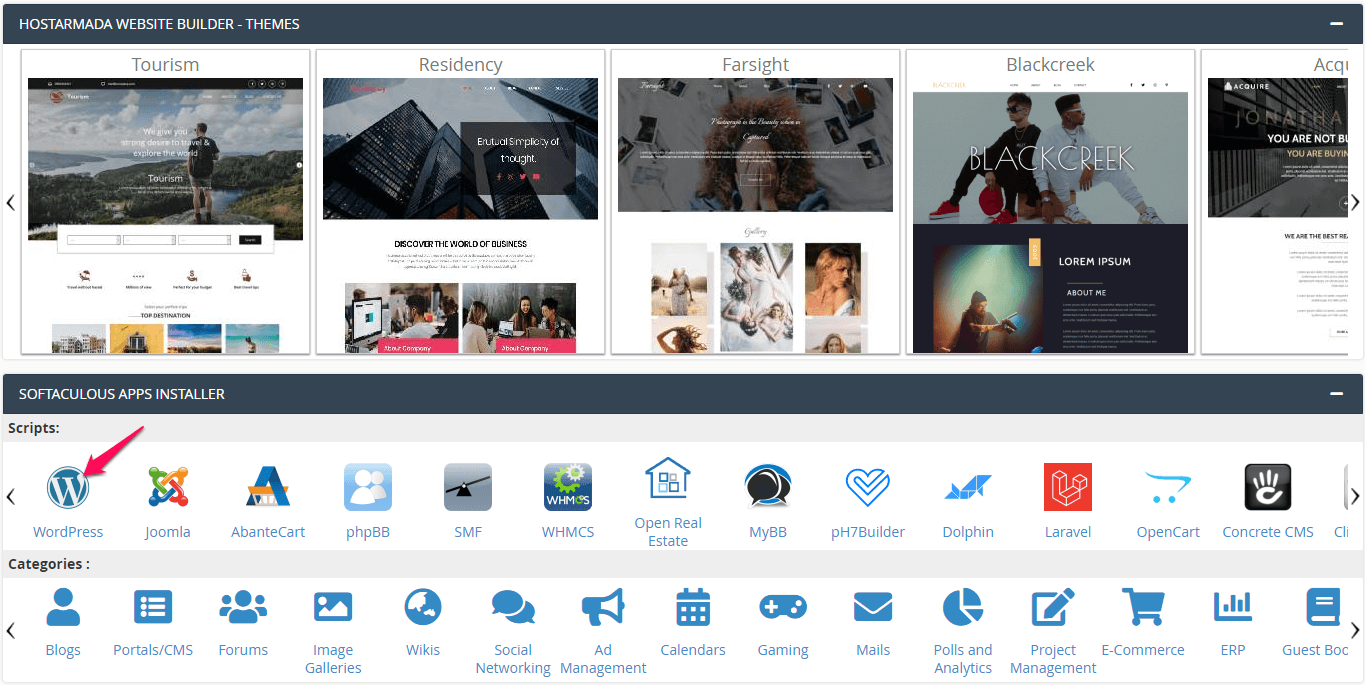Open the OpenCart cart icon
Image resolution: width=1365 pixels, height=685 pixels.
click(1168, 487)
